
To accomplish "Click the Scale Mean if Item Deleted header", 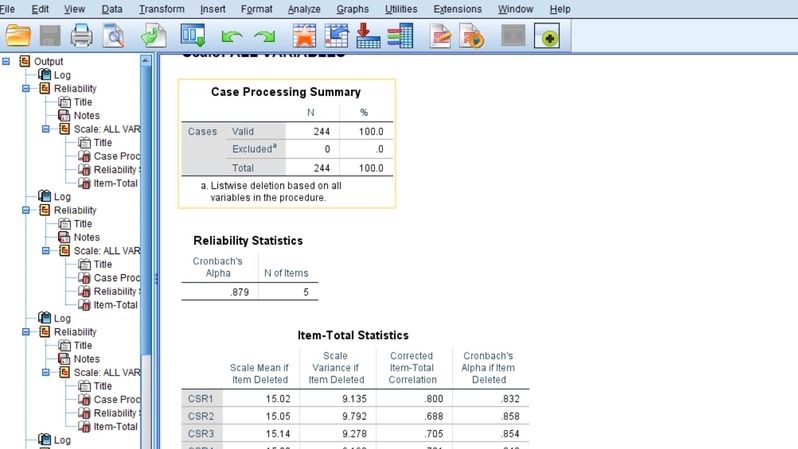I will pyautogui.click(x=260, y=374).
